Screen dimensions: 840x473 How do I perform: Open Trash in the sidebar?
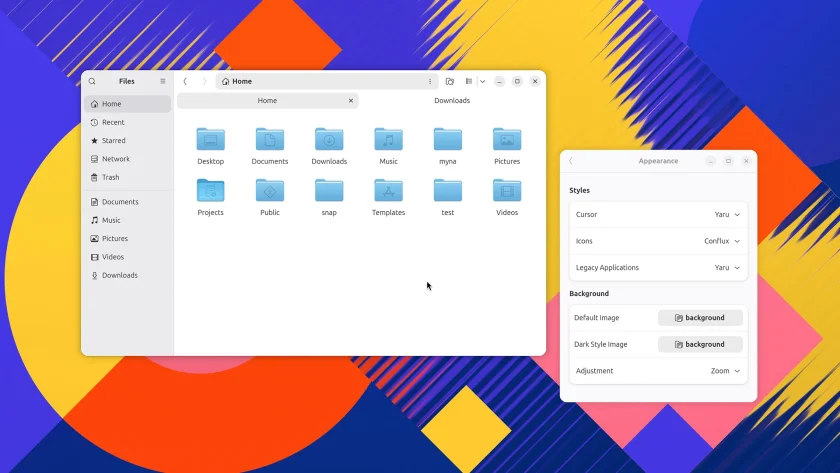[x=128, y=177]
